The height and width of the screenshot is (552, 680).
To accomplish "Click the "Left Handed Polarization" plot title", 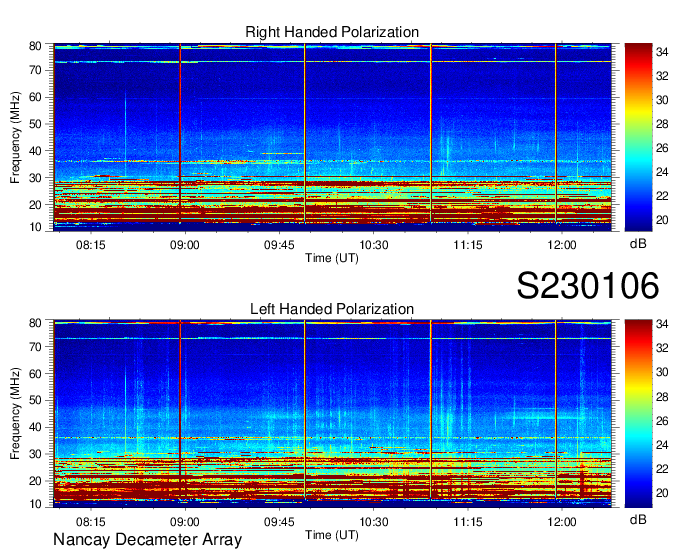I will coord(332,309).
